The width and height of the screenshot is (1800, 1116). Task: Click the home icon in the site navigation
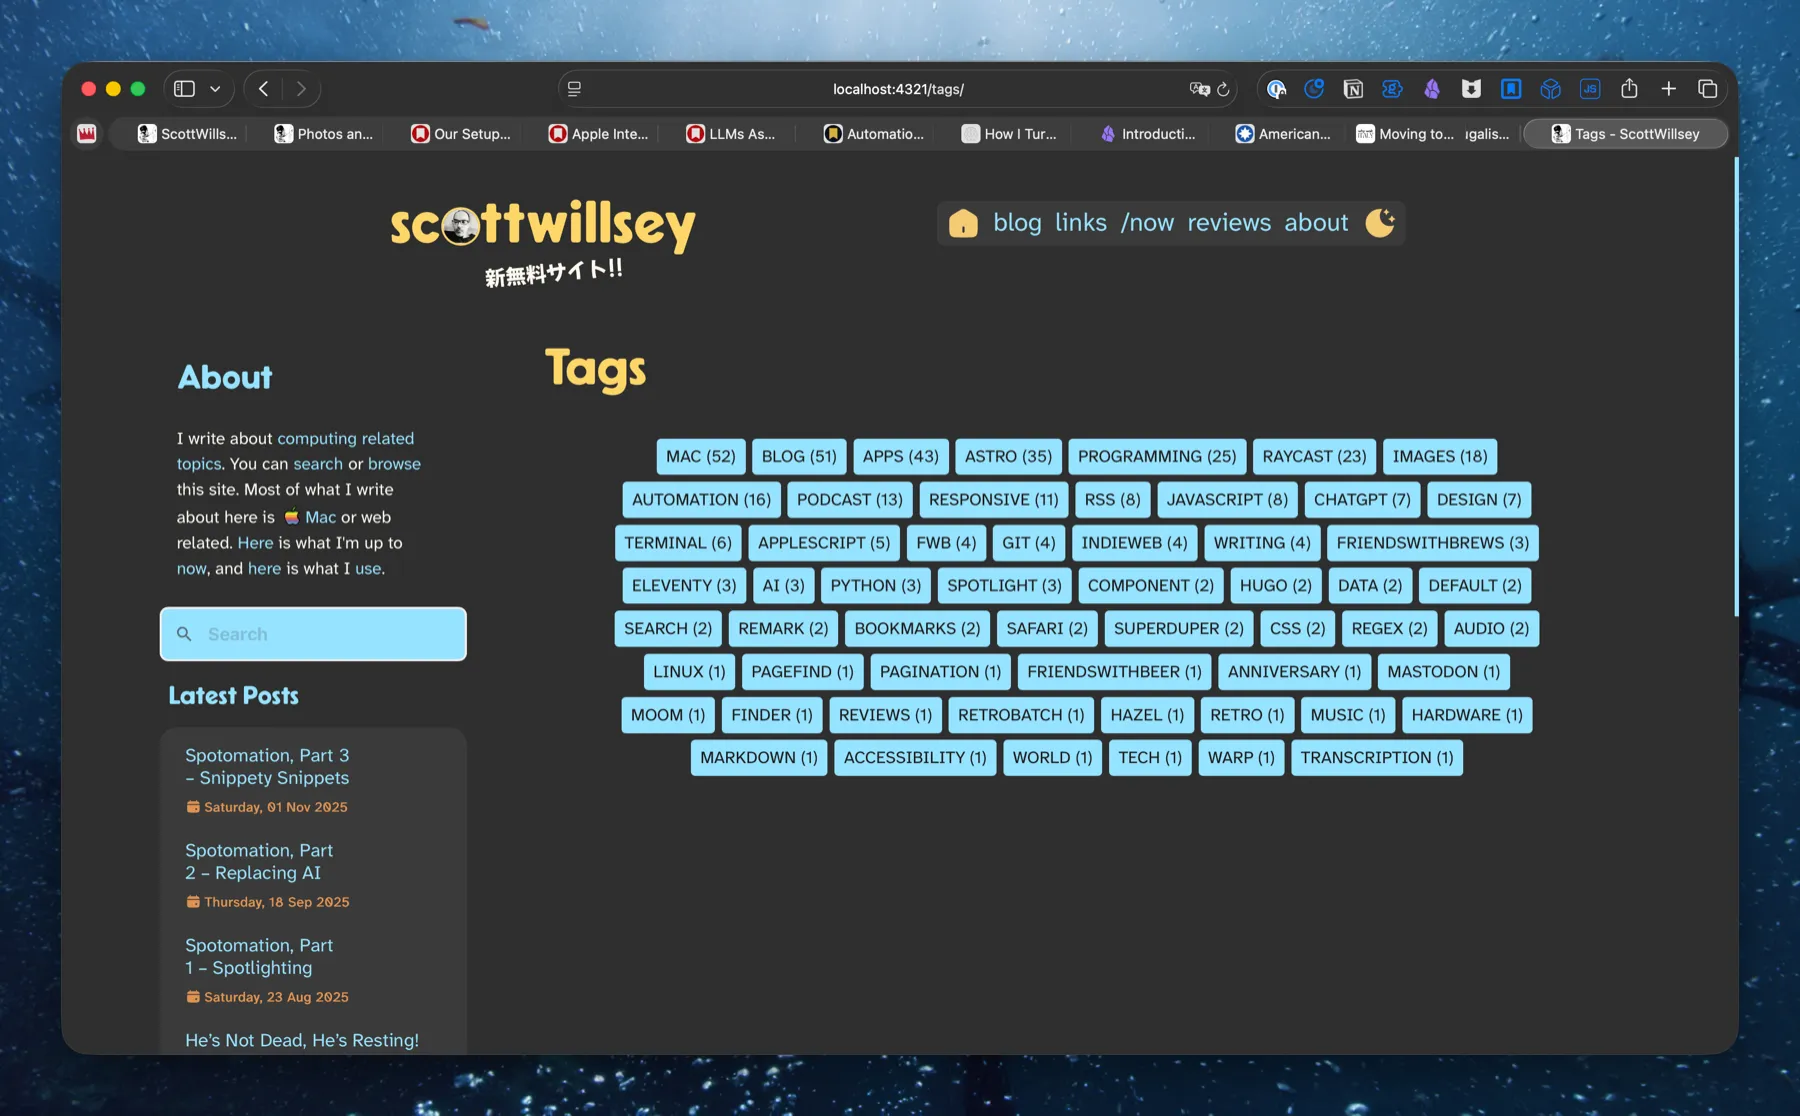(x=962, y=223)
